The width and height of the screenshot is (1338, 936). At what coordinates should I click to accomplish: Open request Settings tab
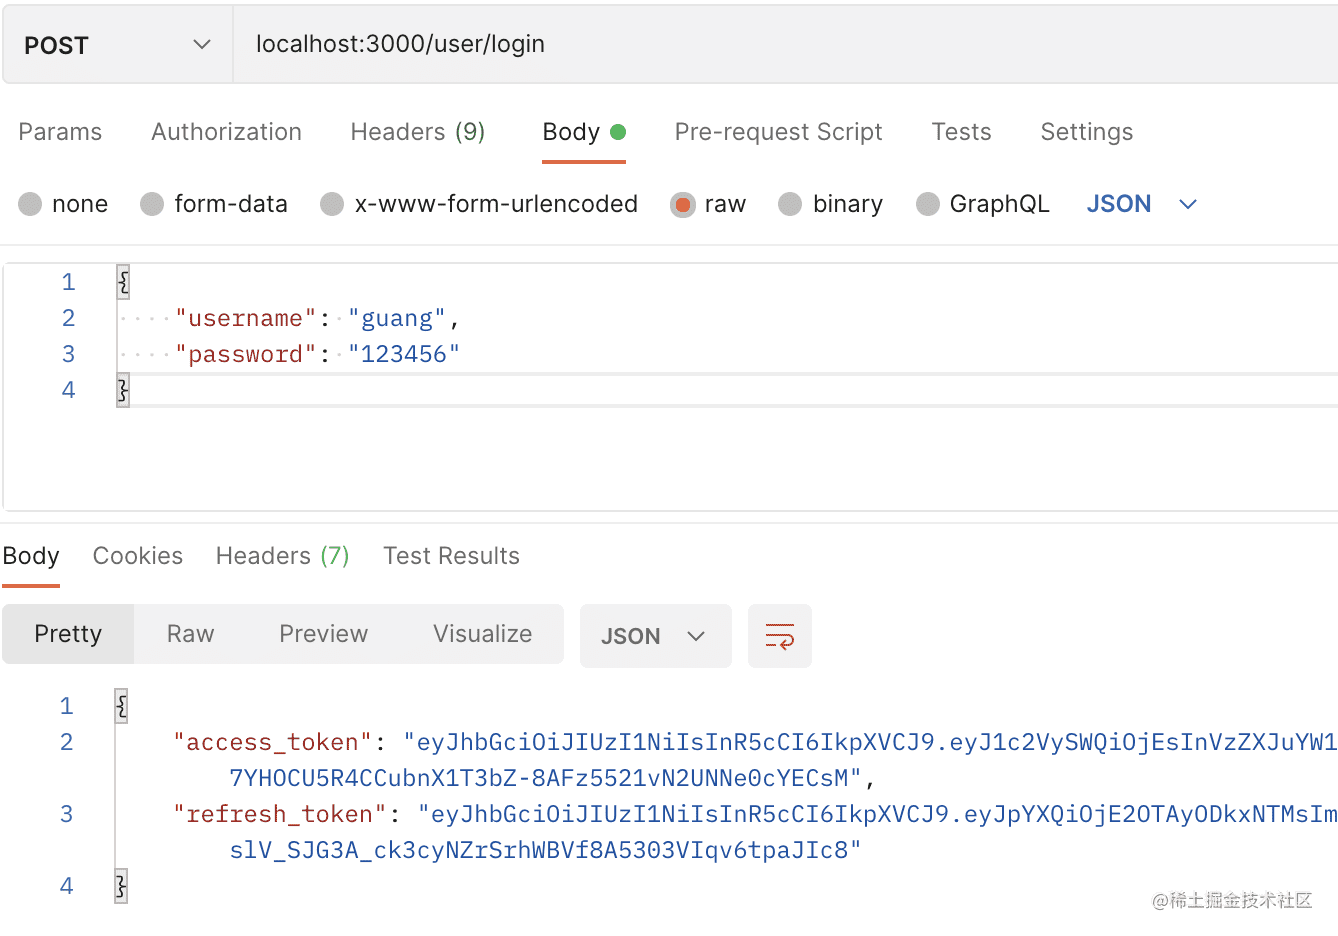[x=1086, y=132]
